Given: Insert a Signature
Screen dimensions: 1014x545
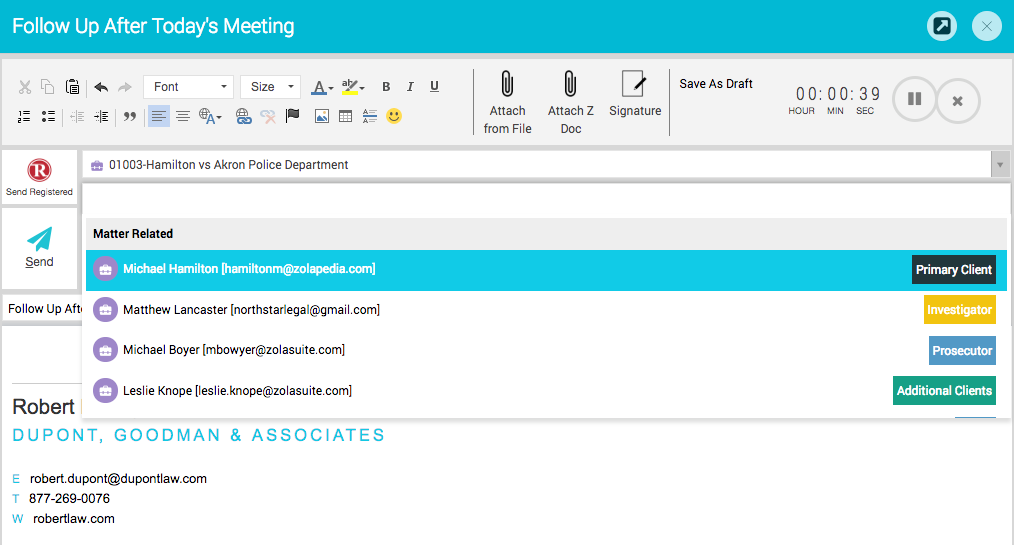Looking at the screenshot, I should [635, 94].
